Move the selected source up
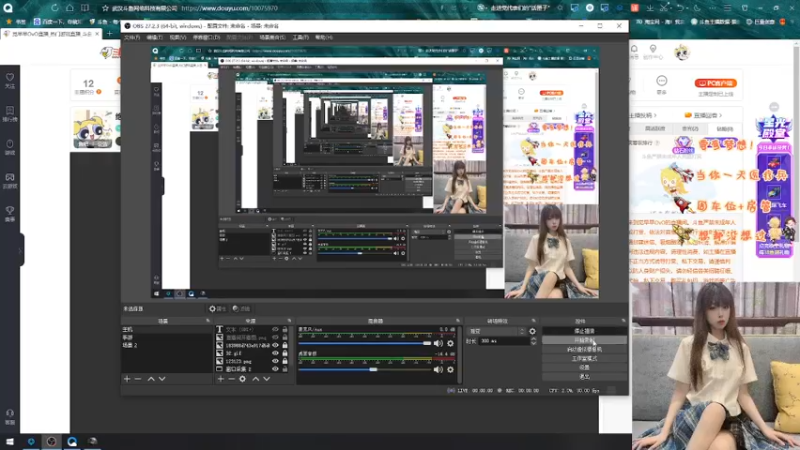This screenshot has width=800, height=450. click(x=256, y=379)
